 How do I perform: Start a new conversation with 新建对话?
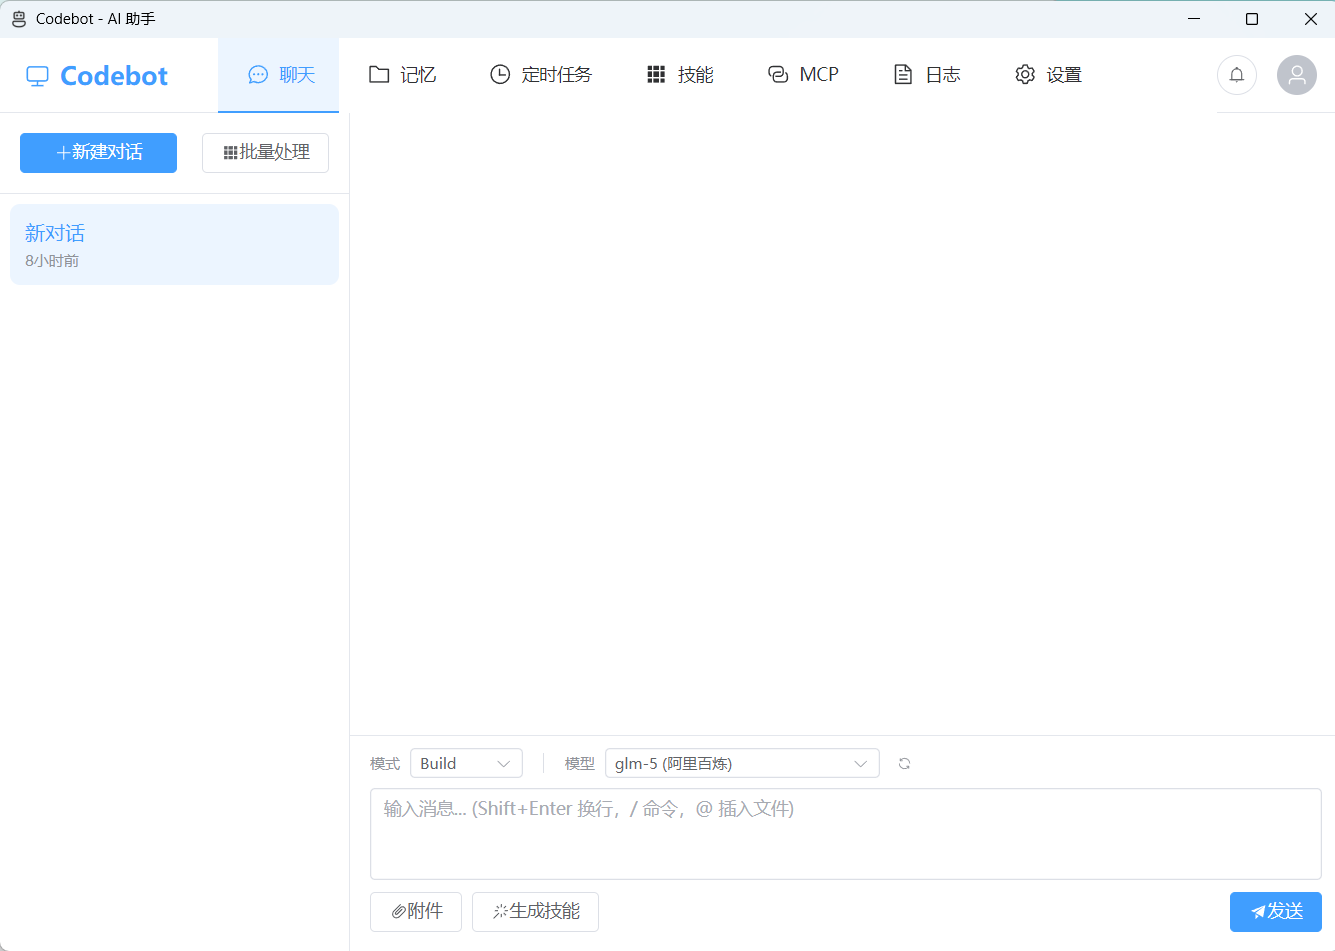[98, 152]
